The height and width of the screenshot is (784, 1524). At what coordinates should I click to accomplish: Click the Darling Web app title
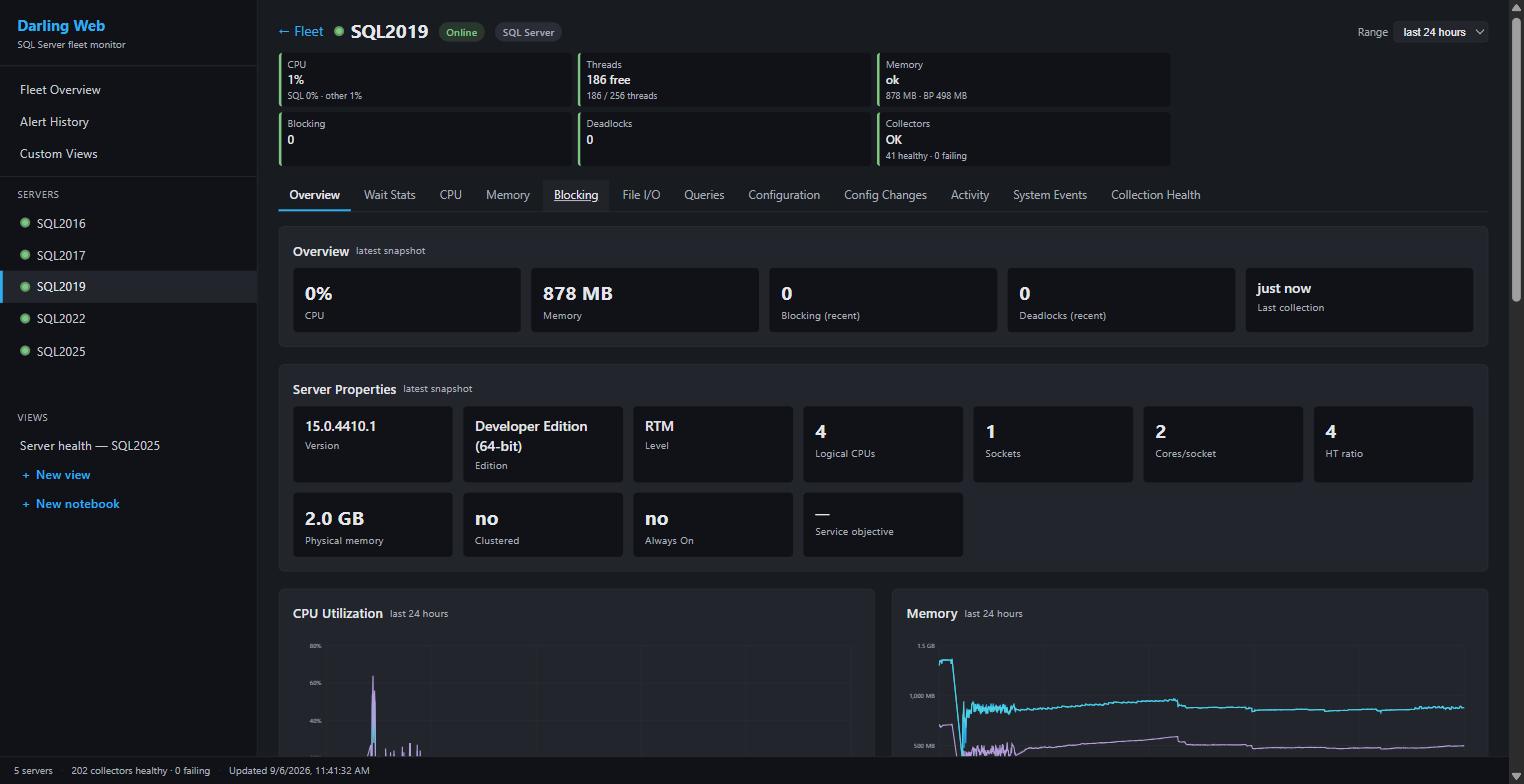[x=61, y=26]
